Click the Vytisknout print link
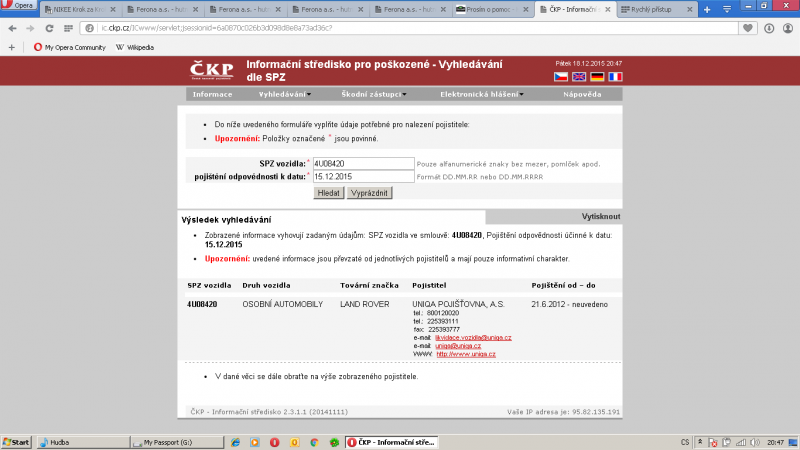Image resolution: width=800 pixels, height=450 pixels. point(601,216)
